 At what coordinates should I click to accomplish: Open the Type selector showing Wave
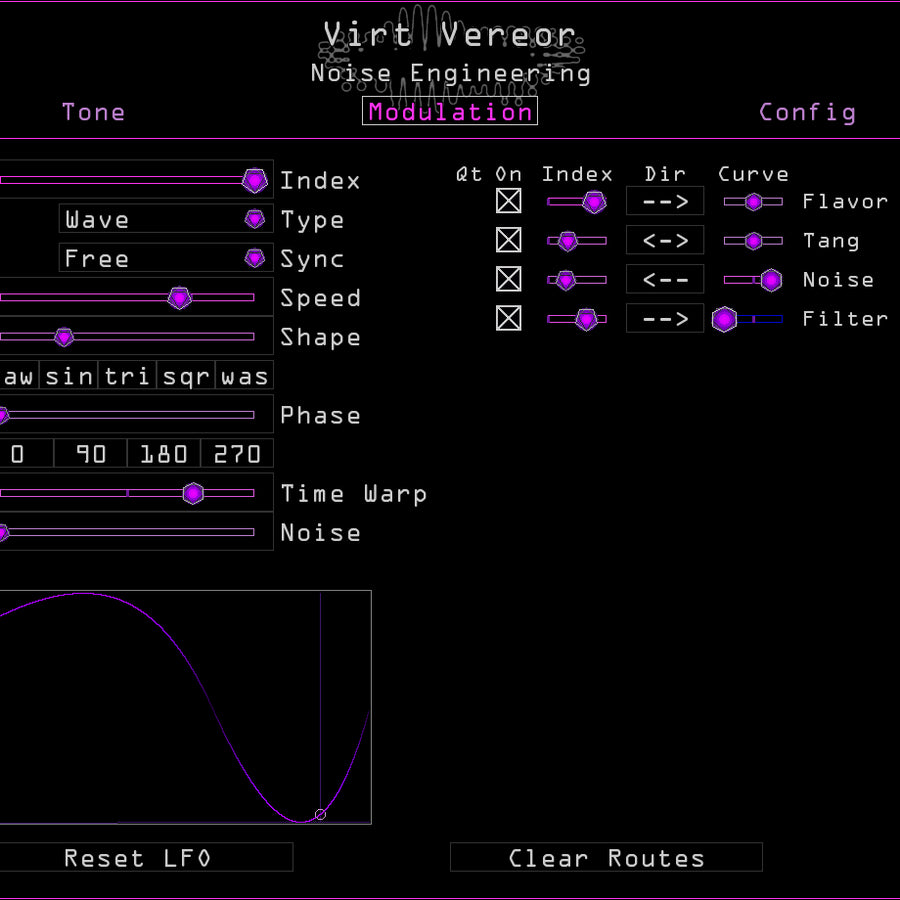click(165, 220)
